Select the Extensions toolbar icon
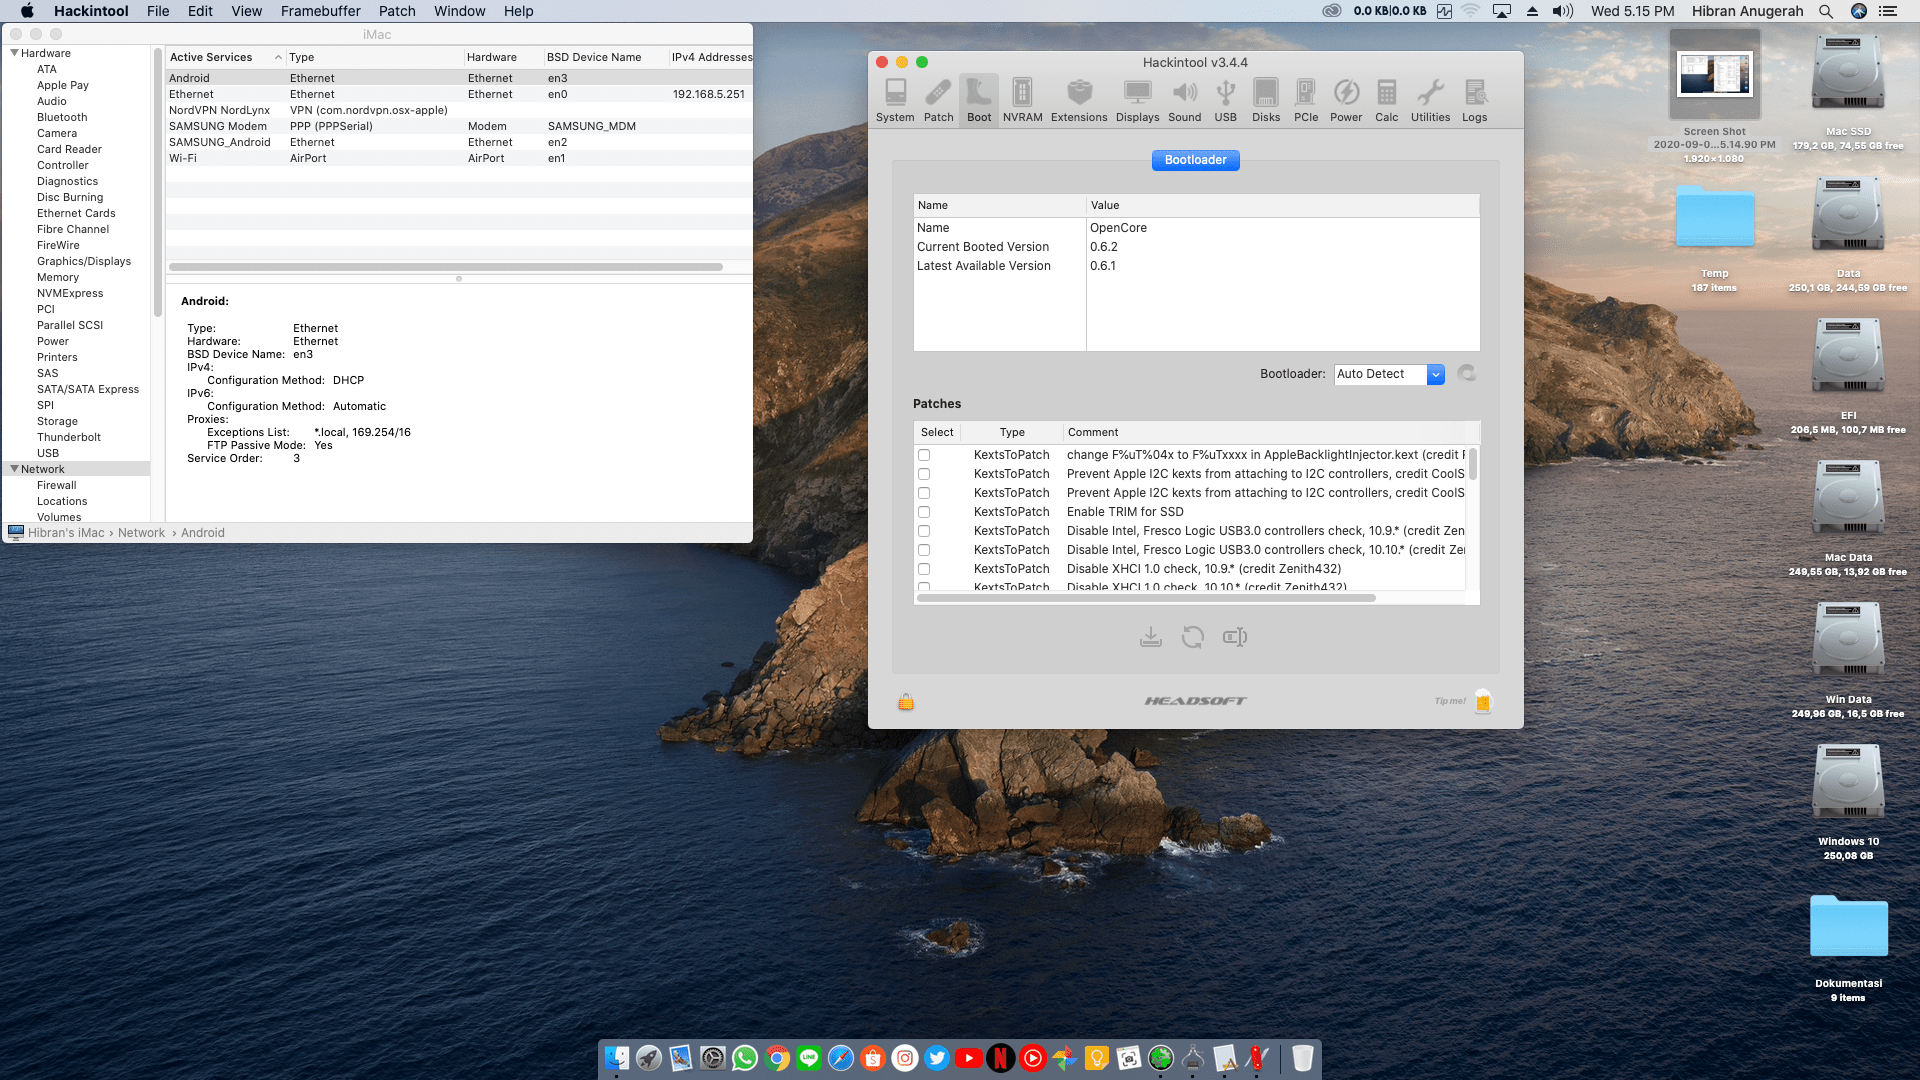Image resolution: width=1920 pixels, height=1080 pixels. [x=1079, y=100]
